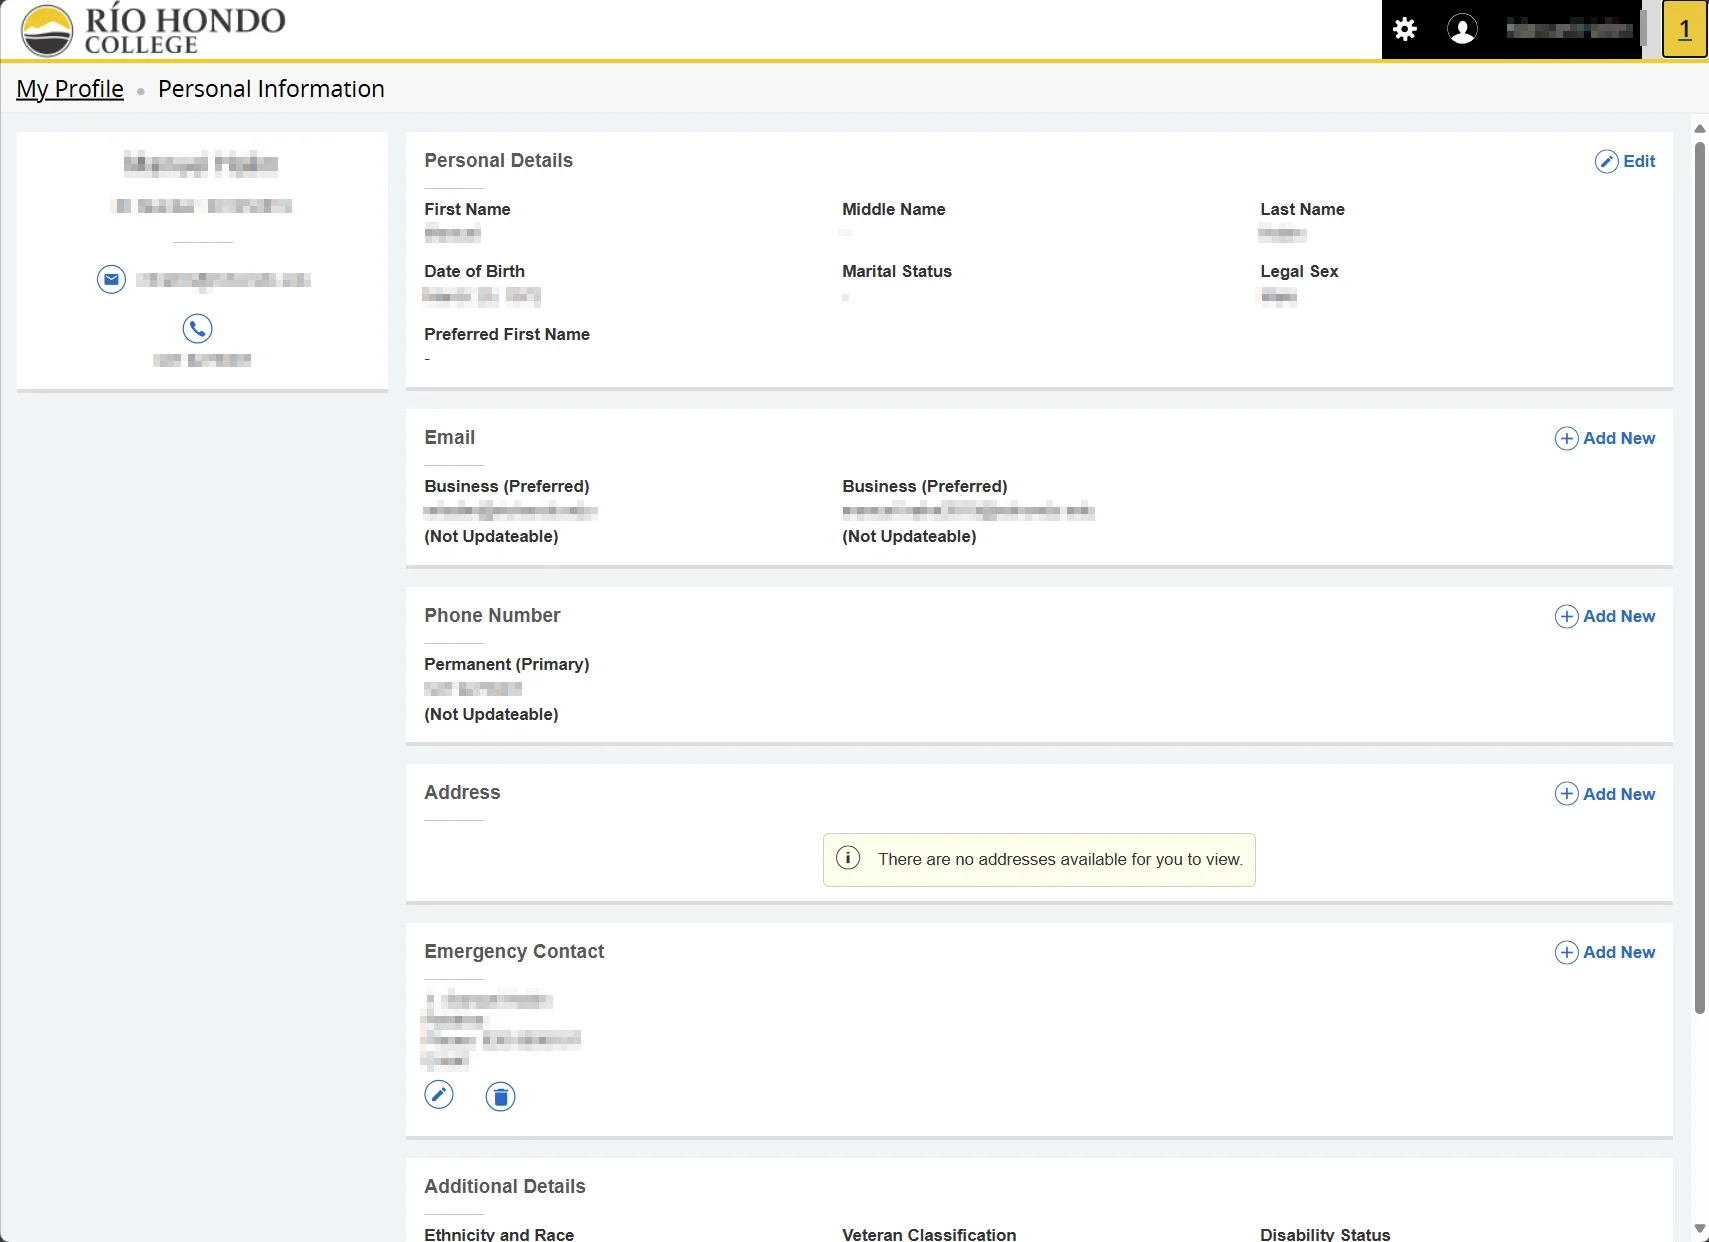Screen dimensions: 1709x1242
Task: Open the notification badge showing 1
Action: point(1683,29)
